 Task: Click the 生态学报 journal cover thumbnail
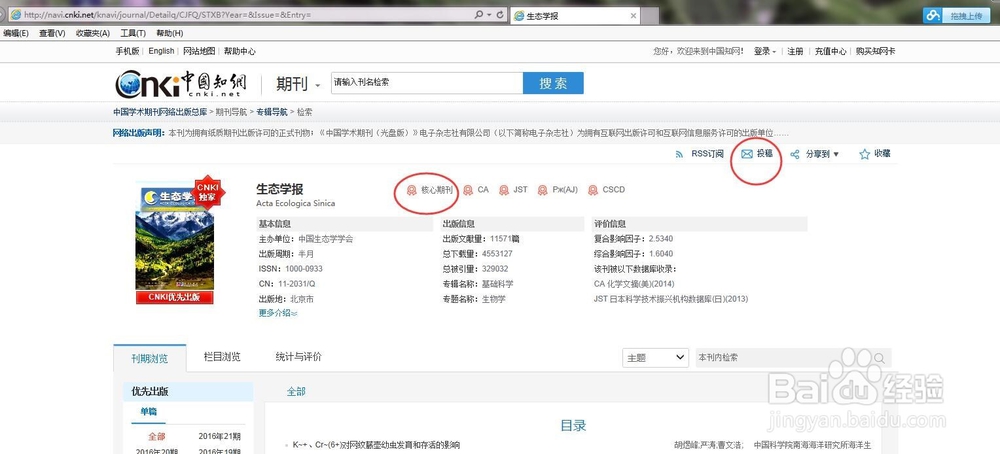pyautogui.click(x=175, y=237)
